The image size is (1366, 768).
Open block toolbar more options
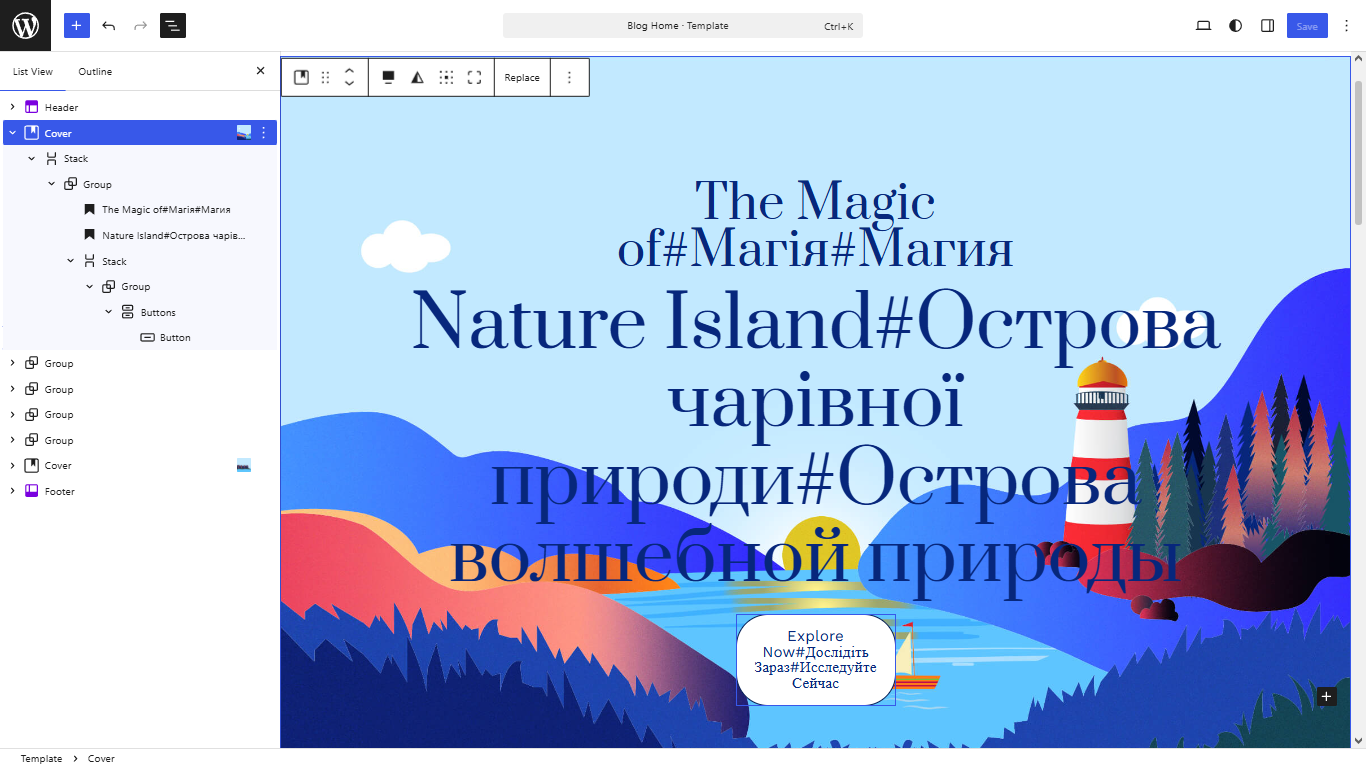[x=569, y=77]
